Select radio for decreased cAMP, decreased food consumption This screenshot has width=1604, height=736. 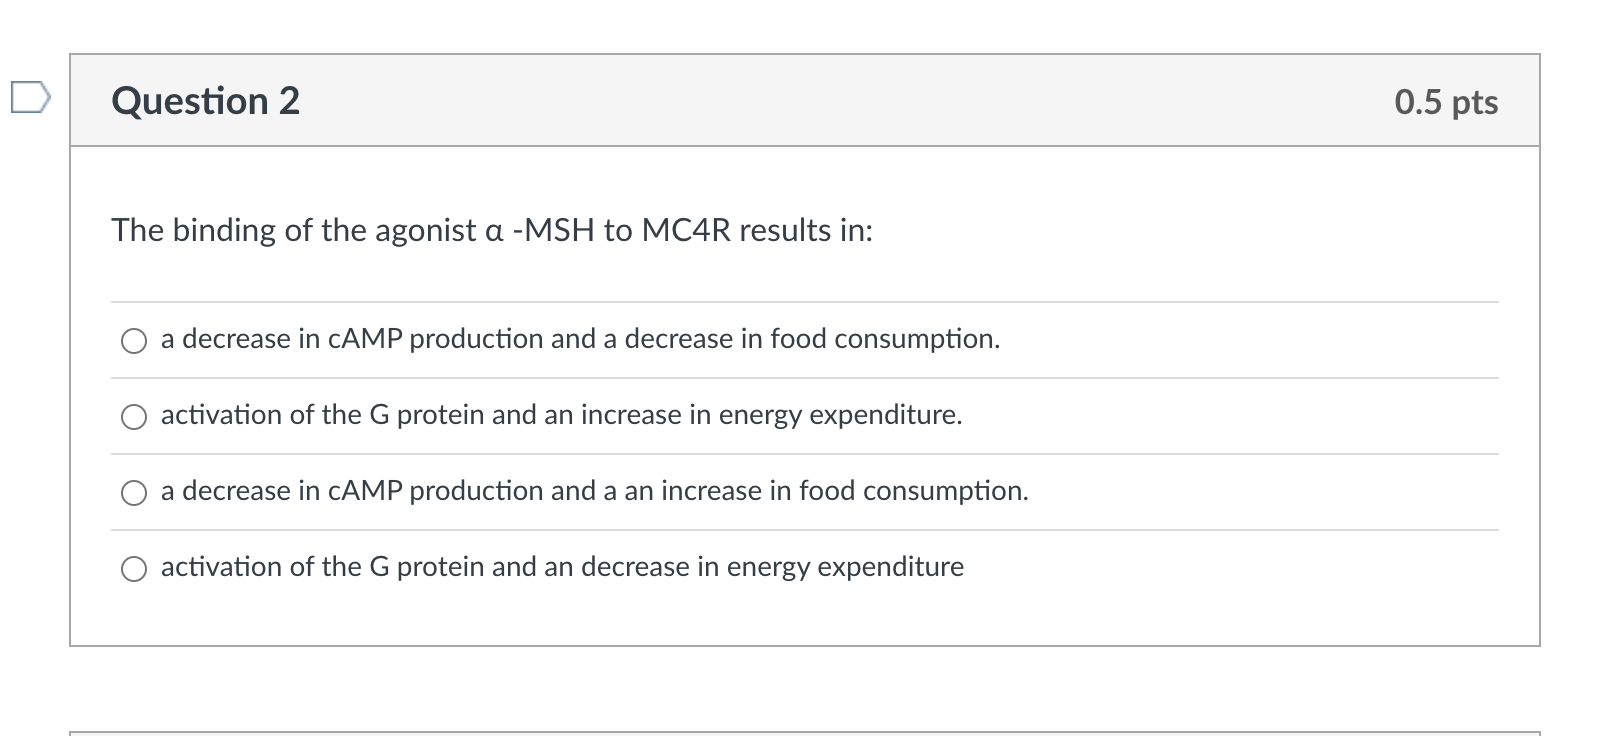click(x=134, y=341)
